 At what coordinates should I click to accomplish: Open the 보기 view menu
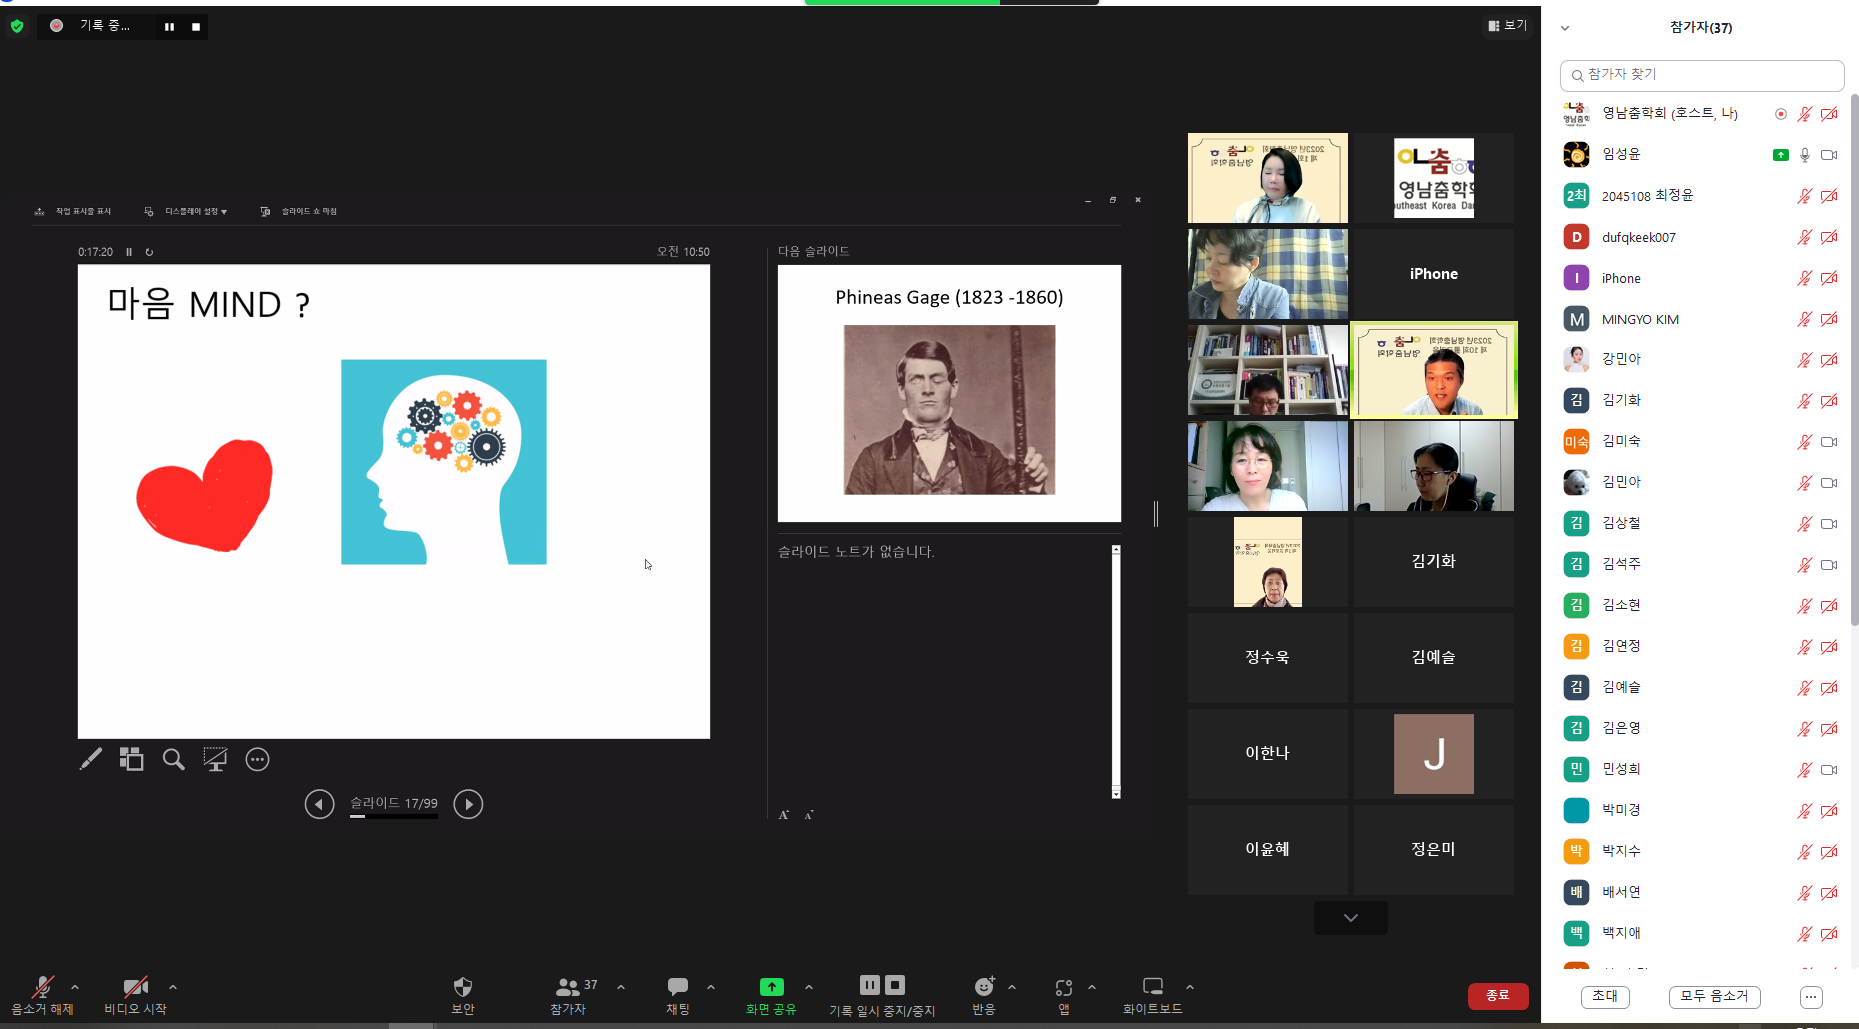tap(1508, 26)
